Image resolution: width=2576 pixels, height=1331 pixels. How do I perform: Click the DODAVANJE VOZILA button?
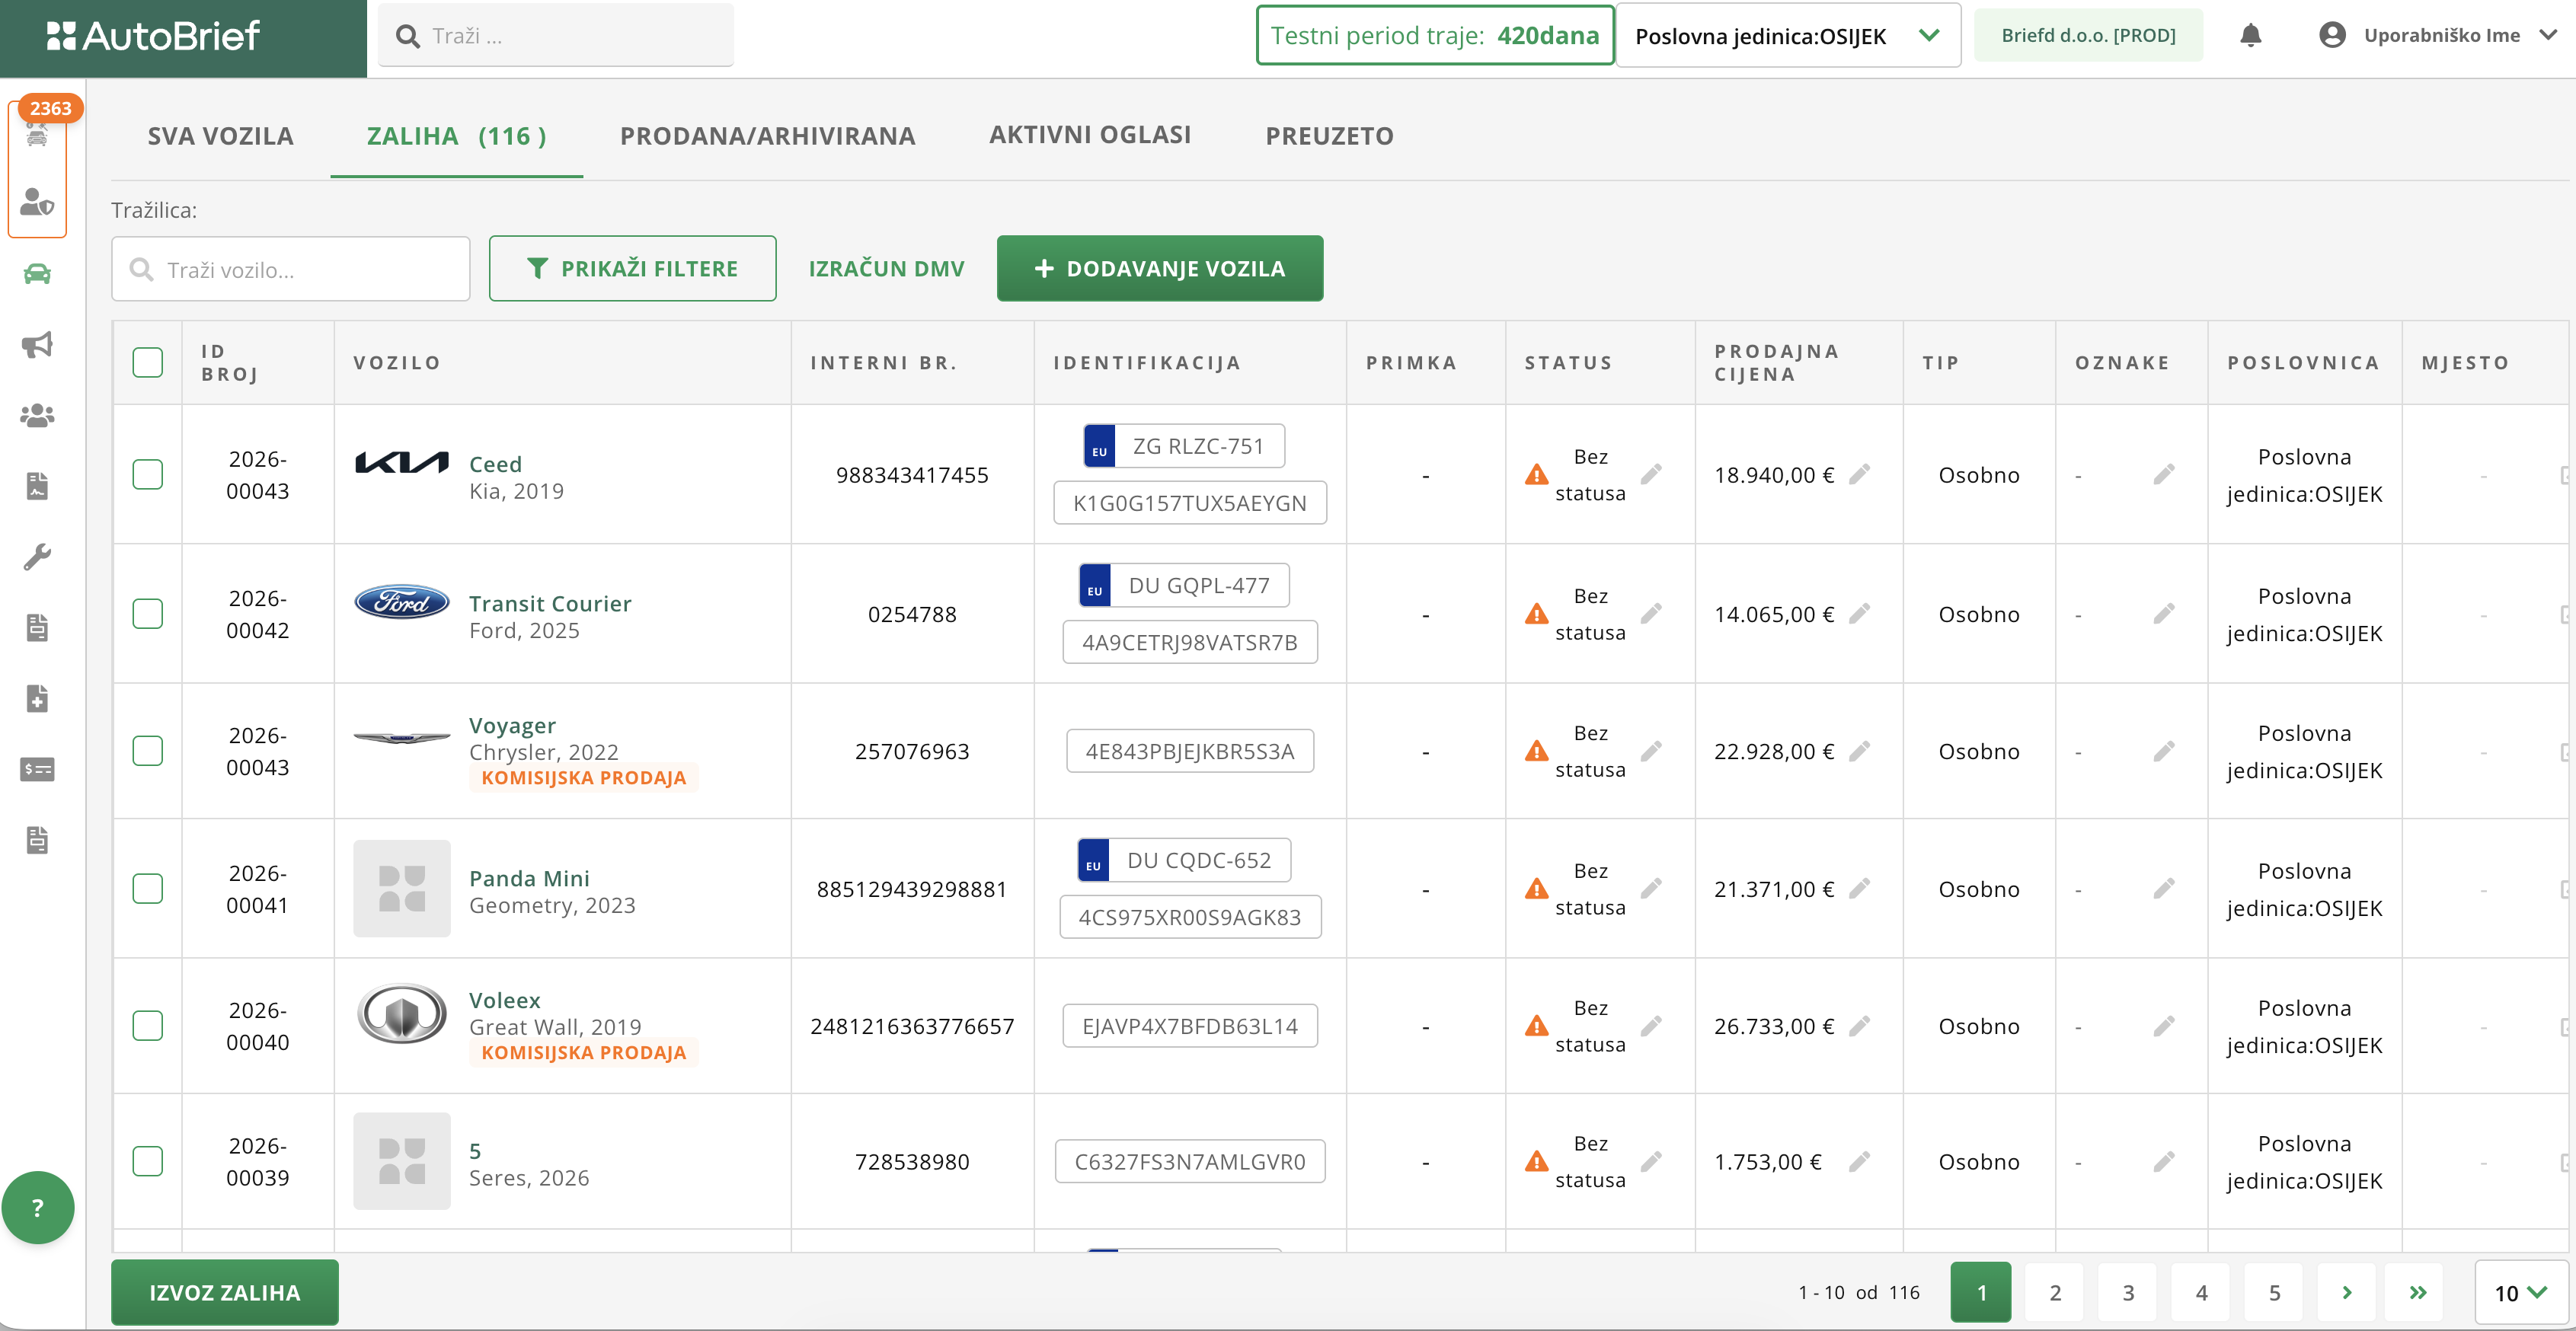pos(1159,268)
